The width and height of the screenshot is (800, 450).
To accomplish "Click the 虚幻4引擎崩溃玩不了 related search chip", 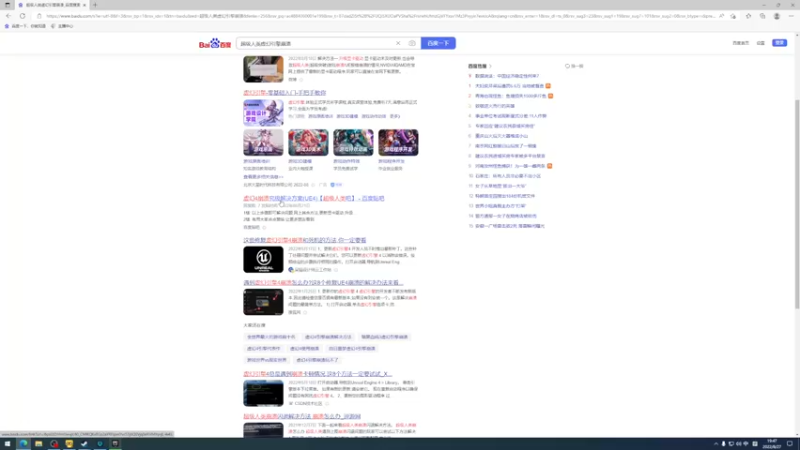I will [x=317, y=360].
